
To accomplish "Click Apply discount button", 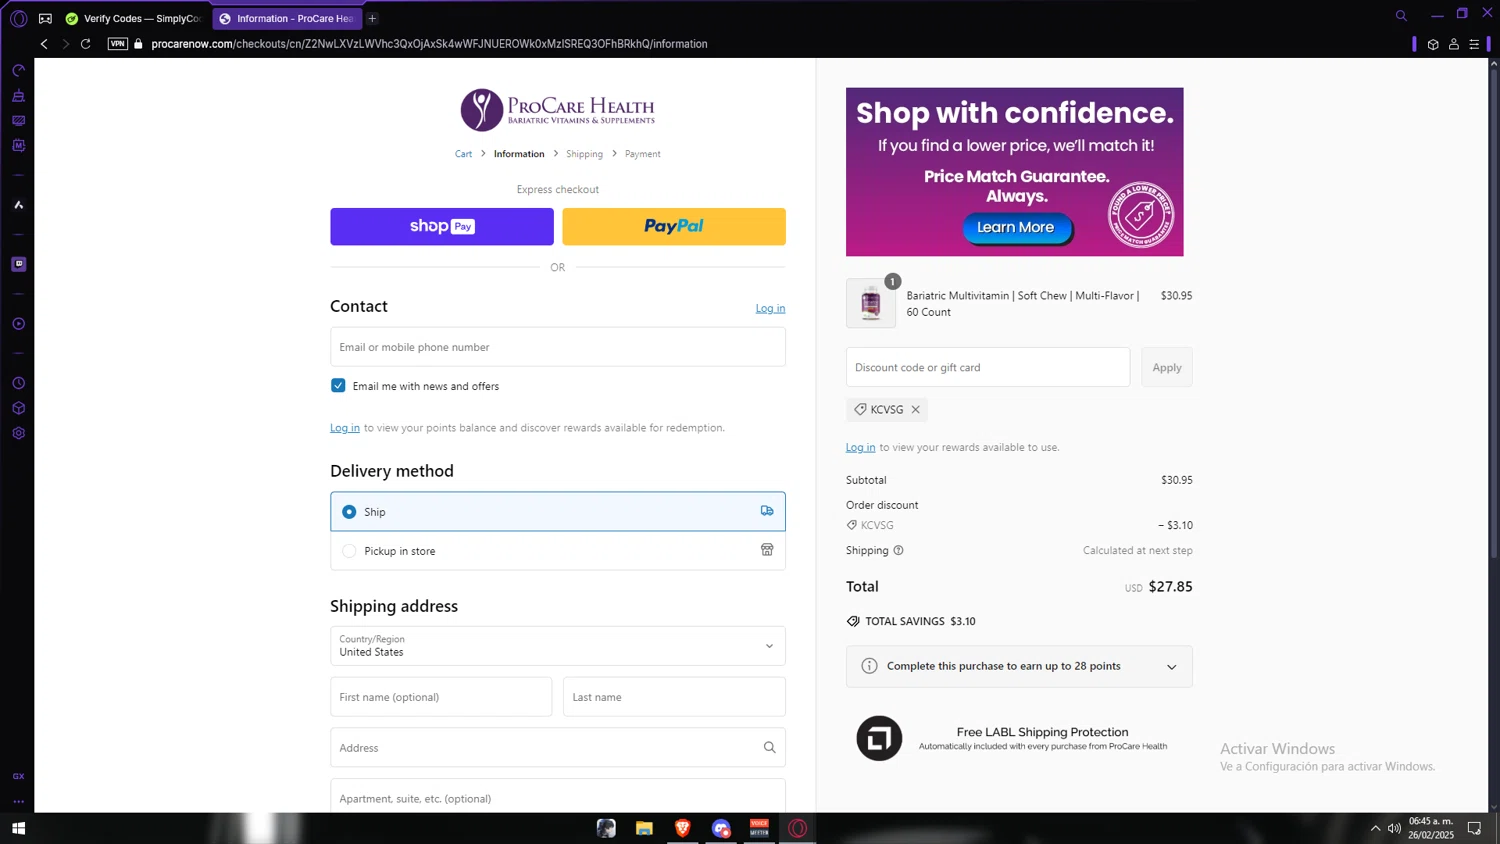I will [1166, 367].
